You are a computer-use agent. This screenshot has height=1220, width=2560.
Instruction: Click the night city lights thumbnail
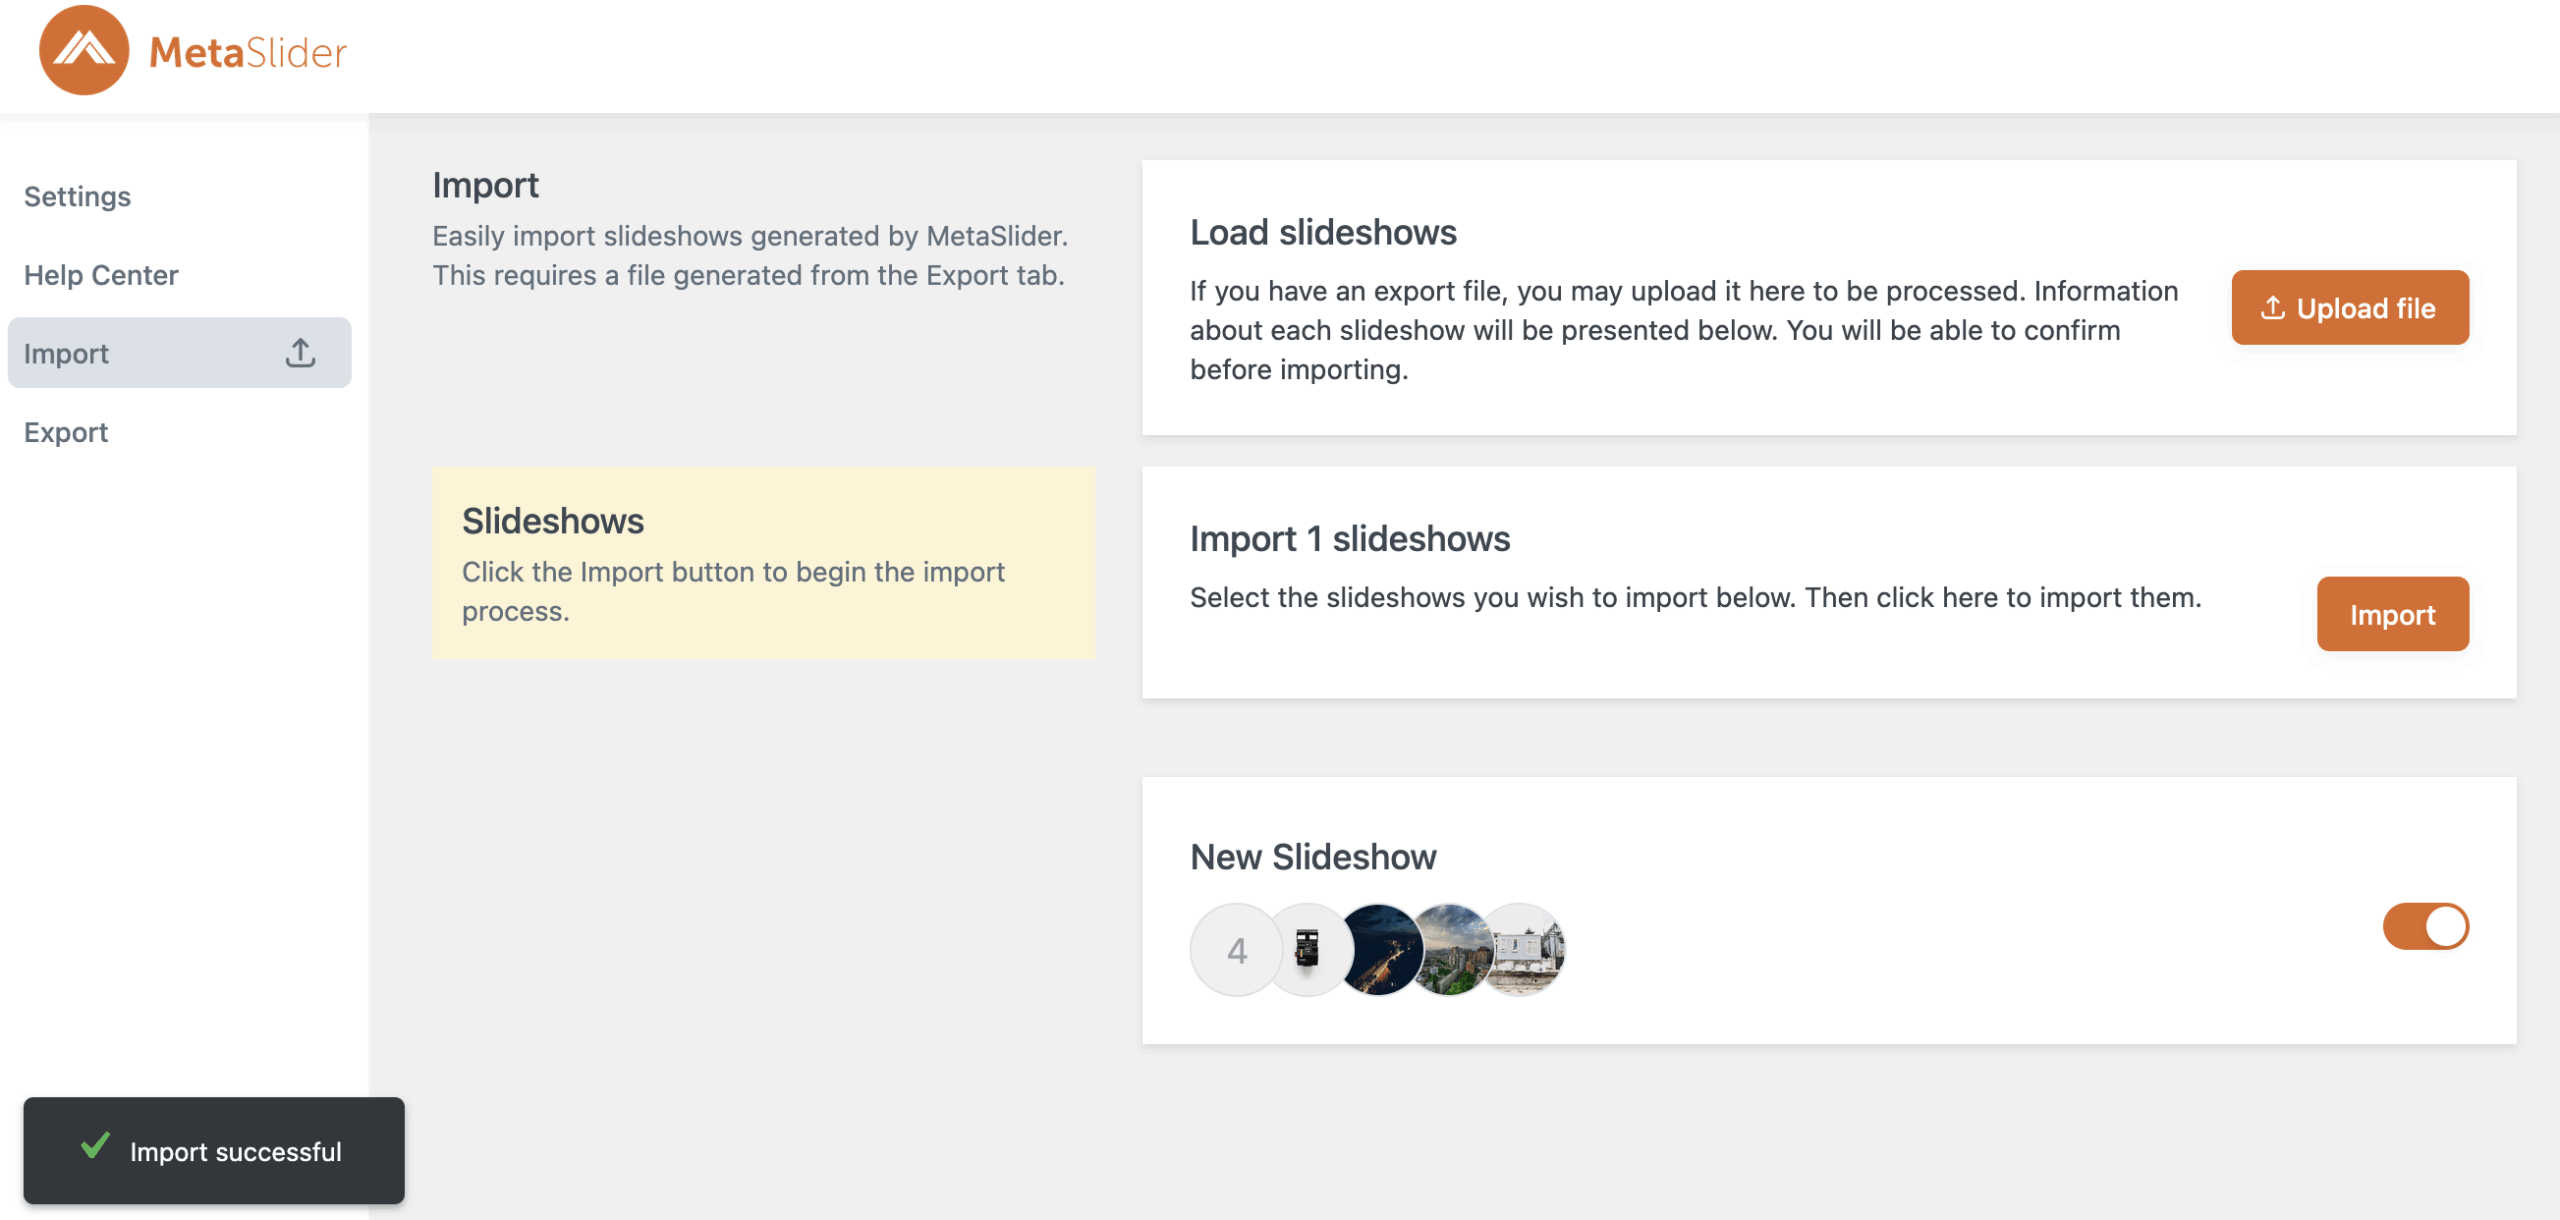point(1378,950)
